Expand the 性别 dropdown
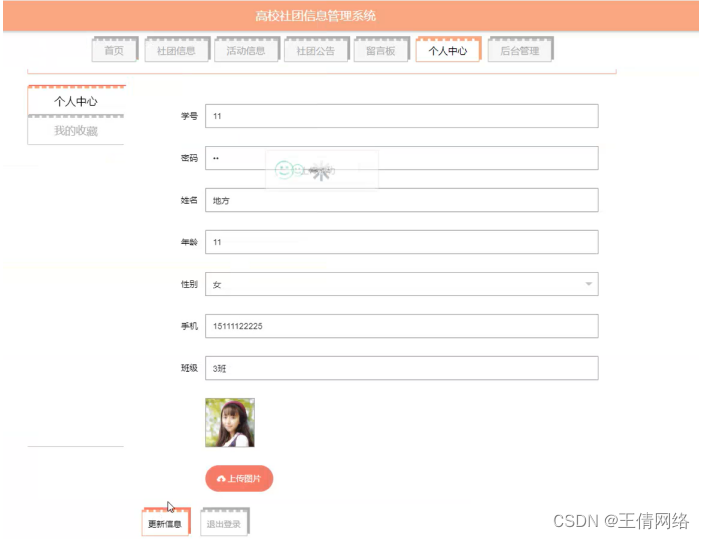Viewport: 705px width, 539px height. (402, 284)
